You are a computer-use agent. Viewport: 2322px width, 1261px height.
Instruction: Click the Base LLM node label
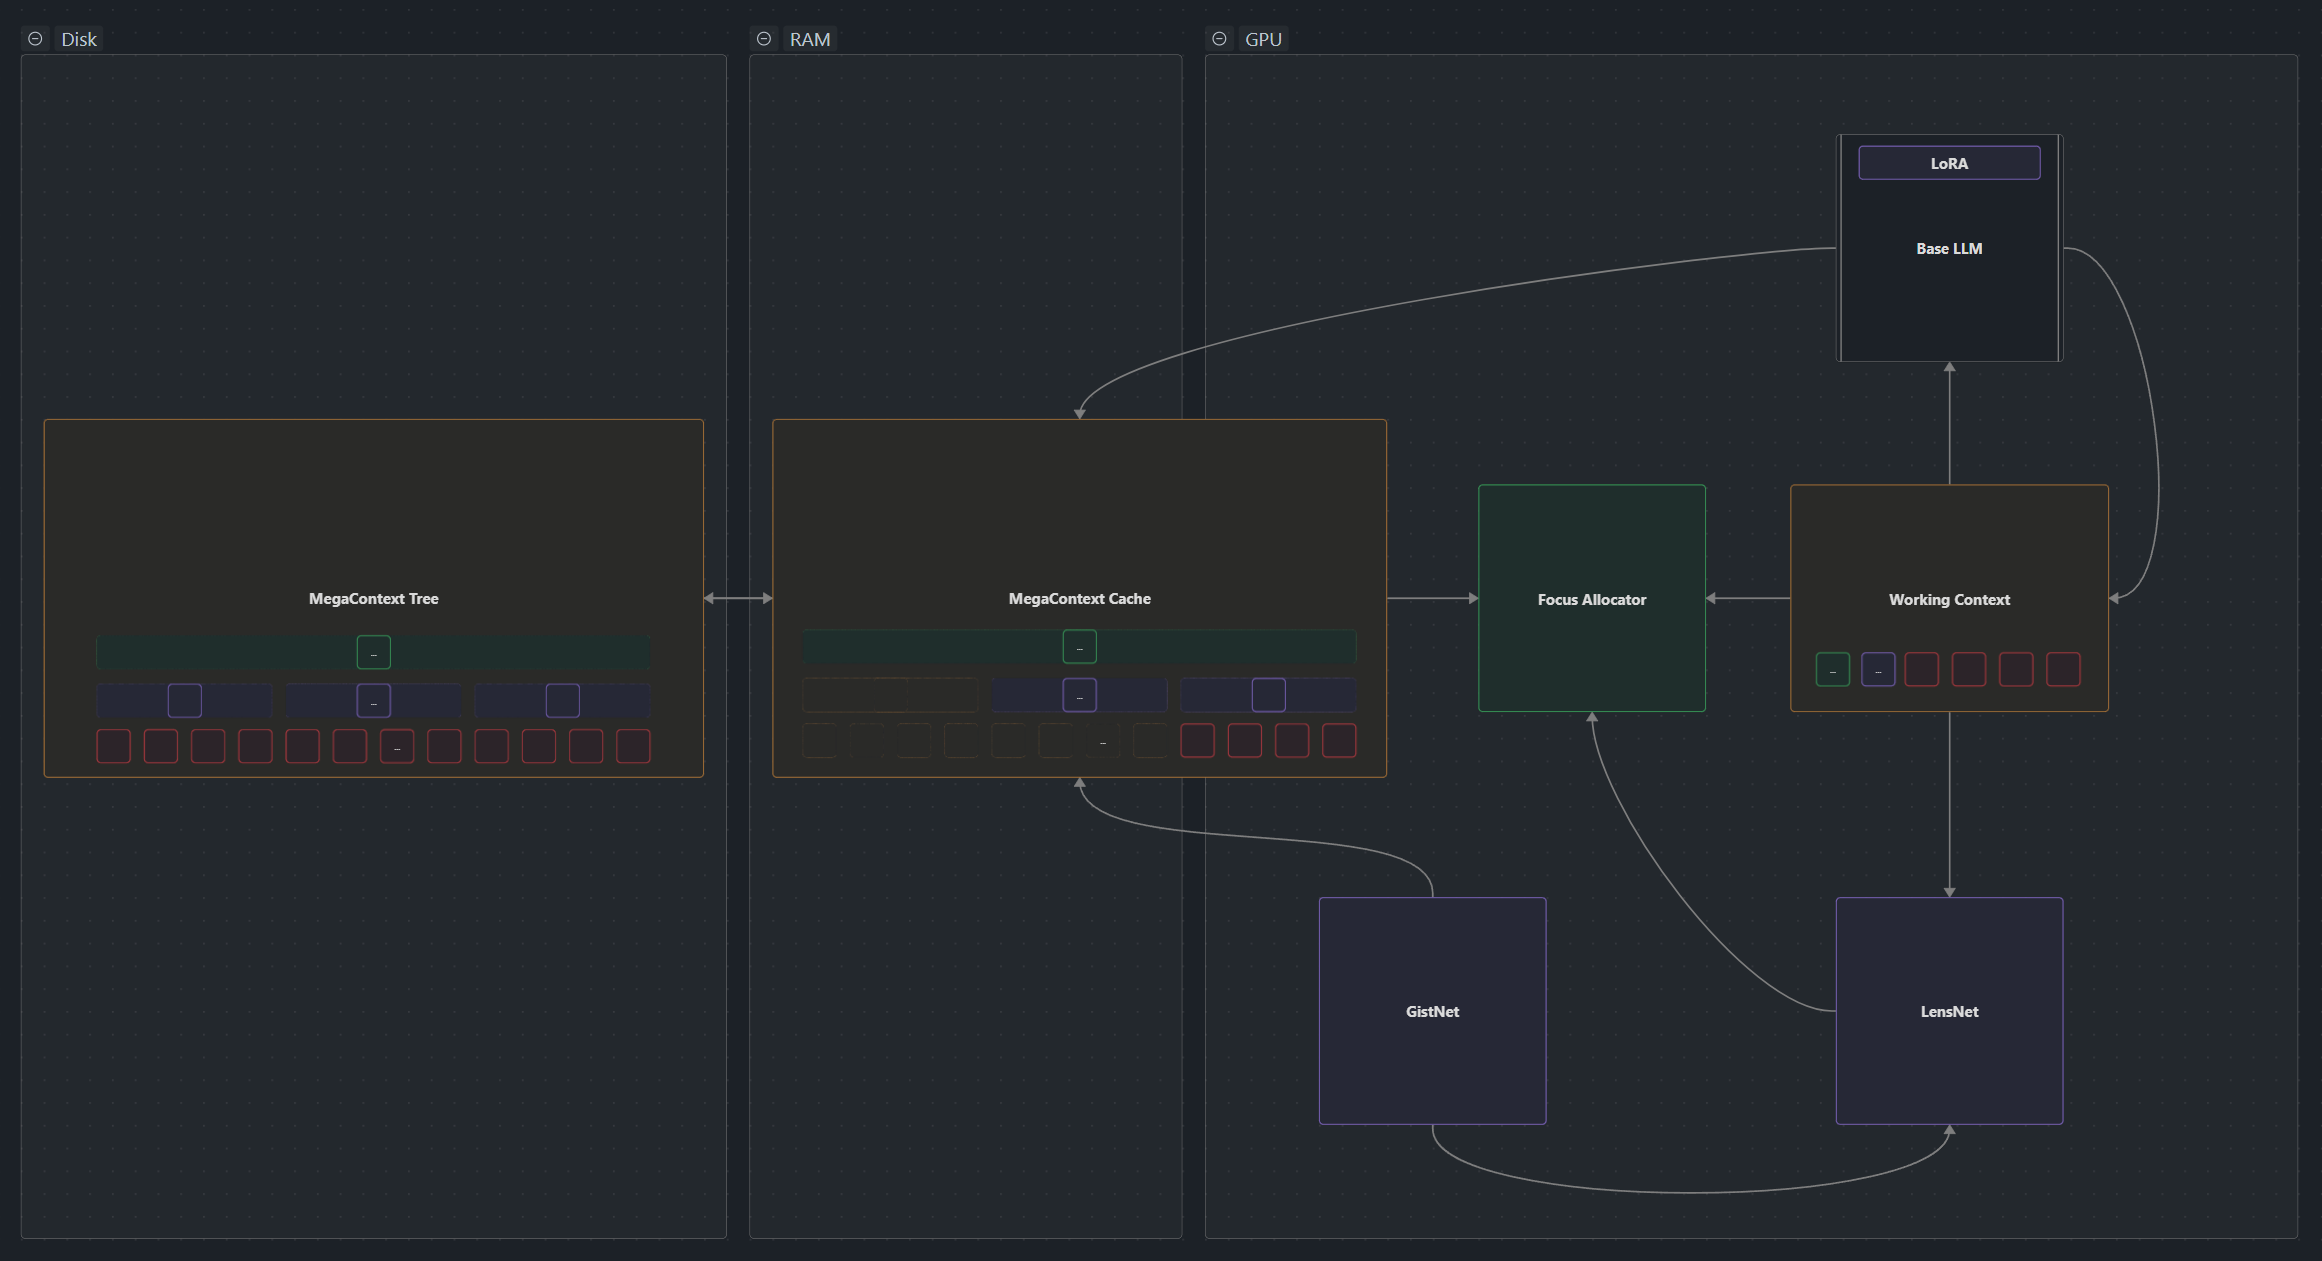[1948, 249]
